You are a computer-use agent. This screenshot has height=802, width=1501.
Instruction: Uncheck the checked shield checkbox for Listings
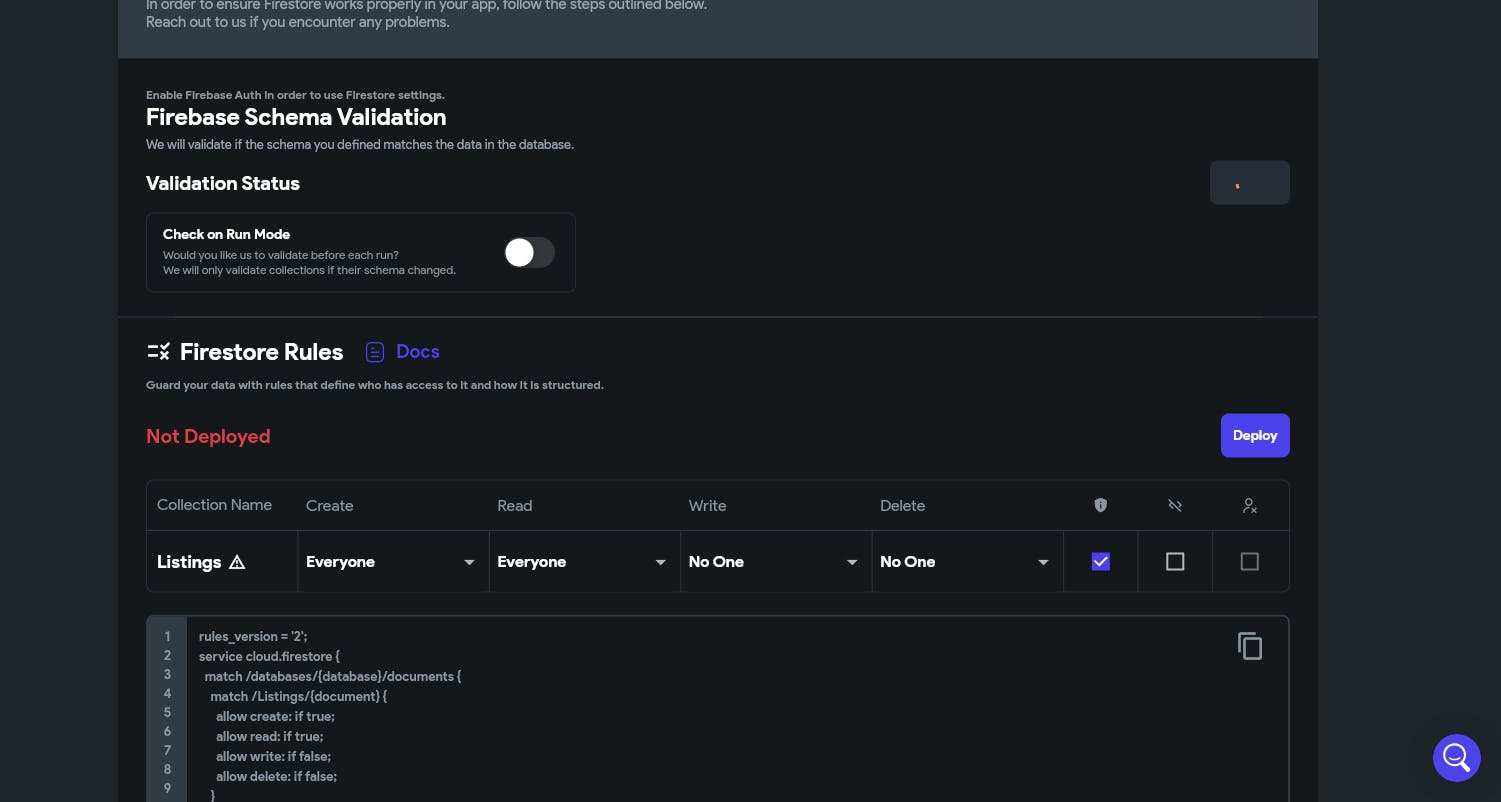click(1100, 562)
